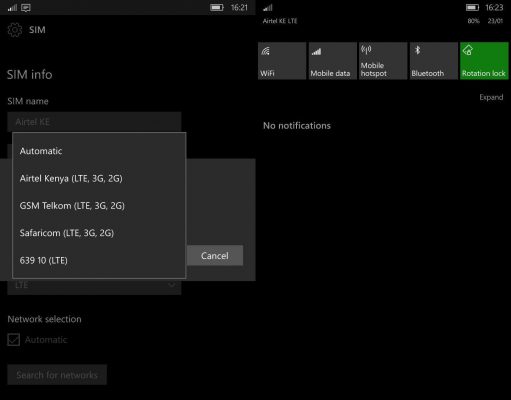Toggle the Bluetooth quick action
This screenshot has height=400, width=511.
[x=433, y=61]
